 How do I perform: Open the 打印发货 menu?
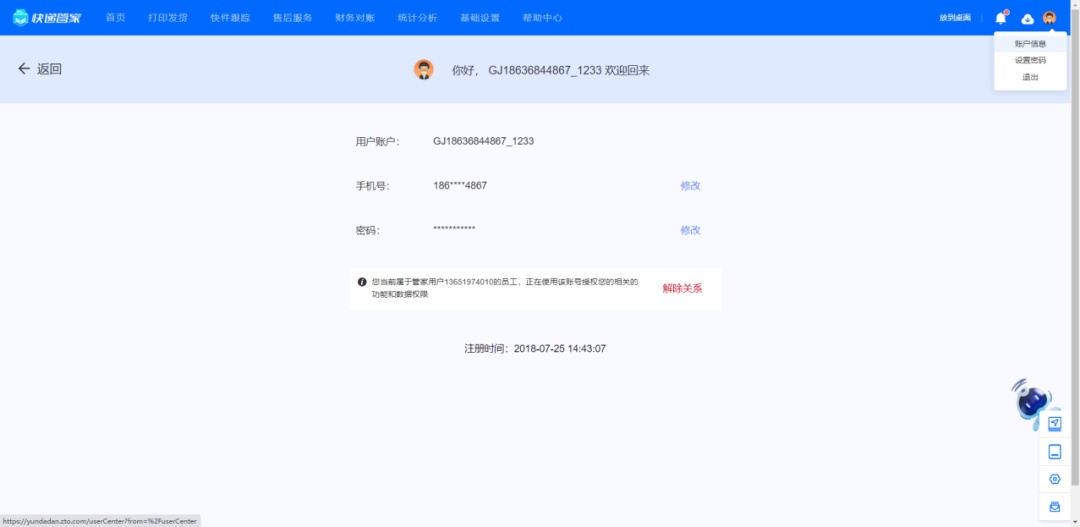tap(168, 18)
